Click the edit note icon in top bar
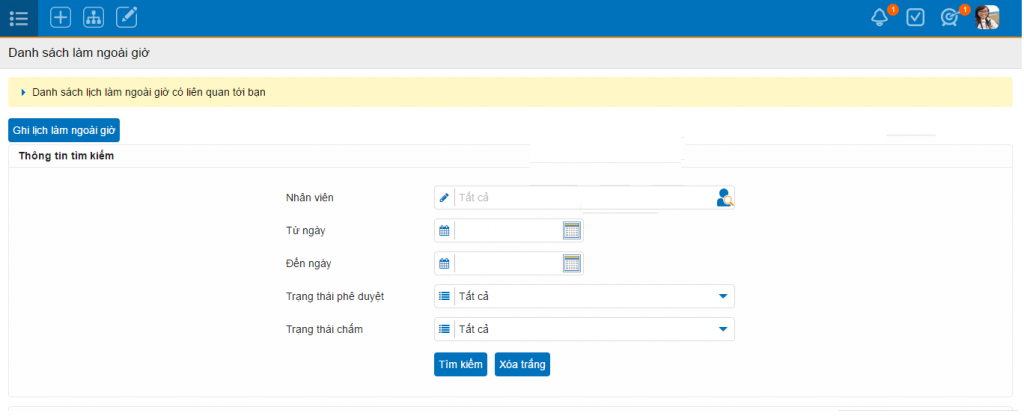Image resolution: width=1024 pixels, height=419 pixels. tap(126, 17)
